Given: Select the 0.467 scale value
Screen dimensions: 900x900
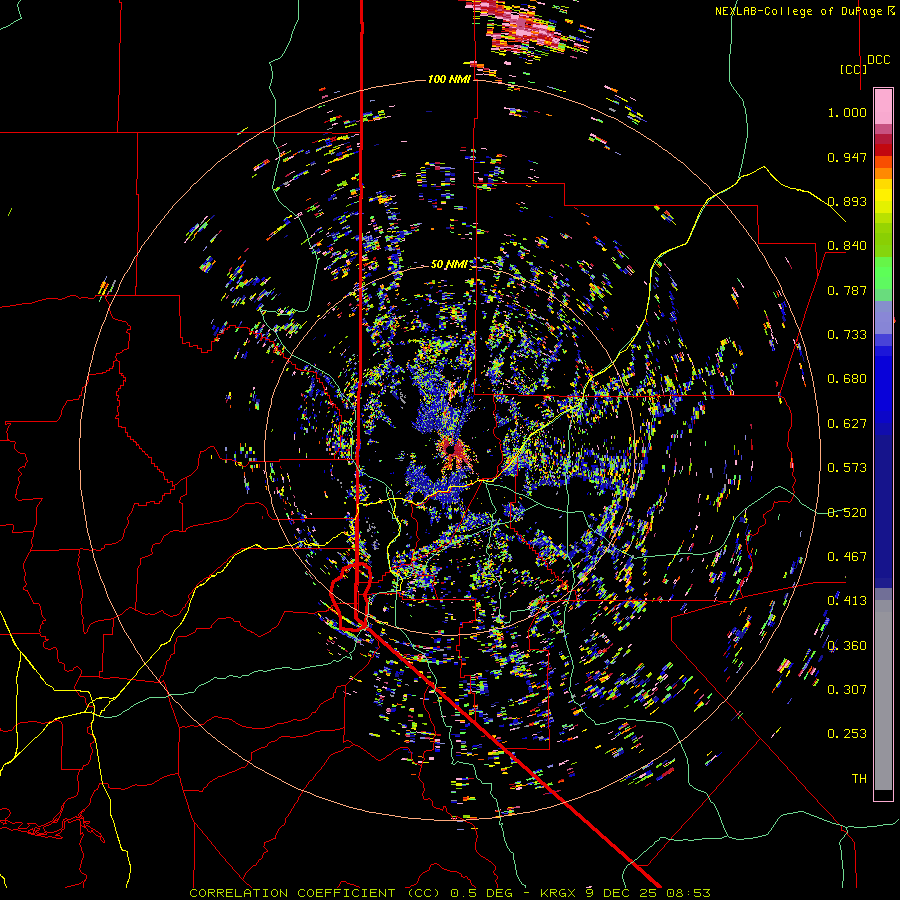Looking at the screenshot, I should 847,557.
